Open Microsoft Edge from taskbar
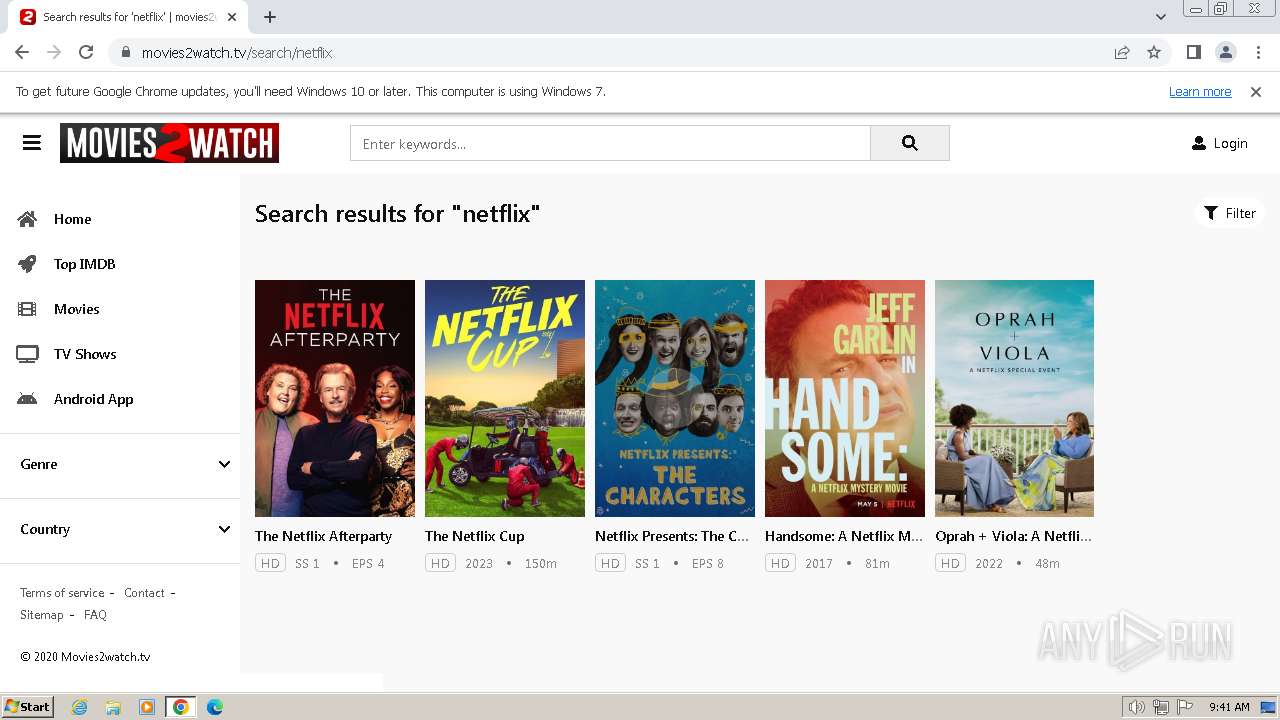The image size is (1280, 720). coord(214,707)
